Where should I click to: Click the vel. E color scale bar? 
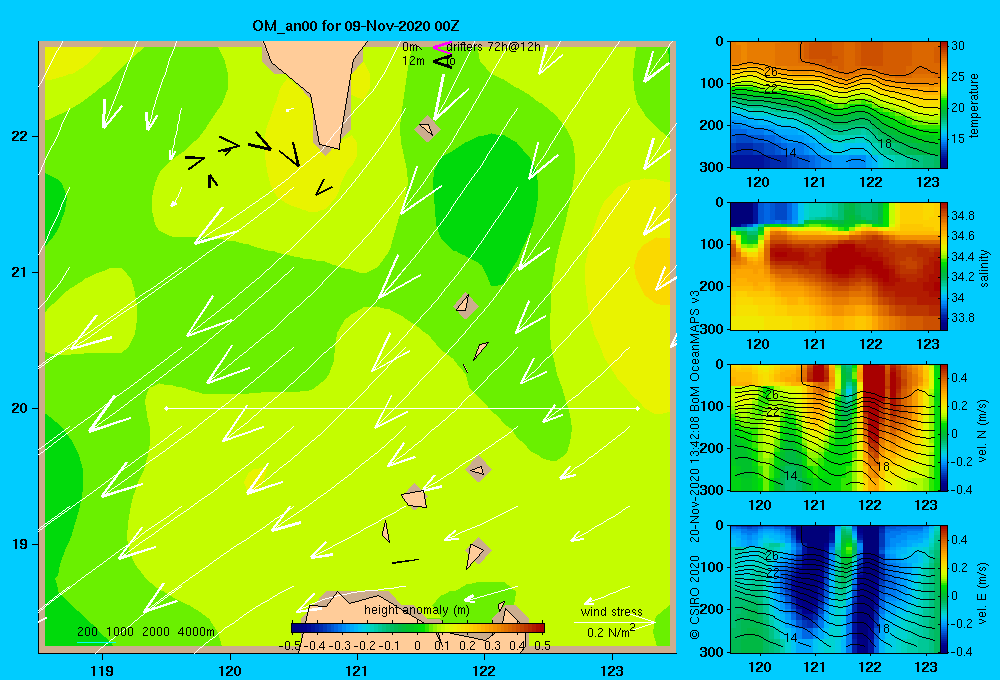[x=943, y=589]
